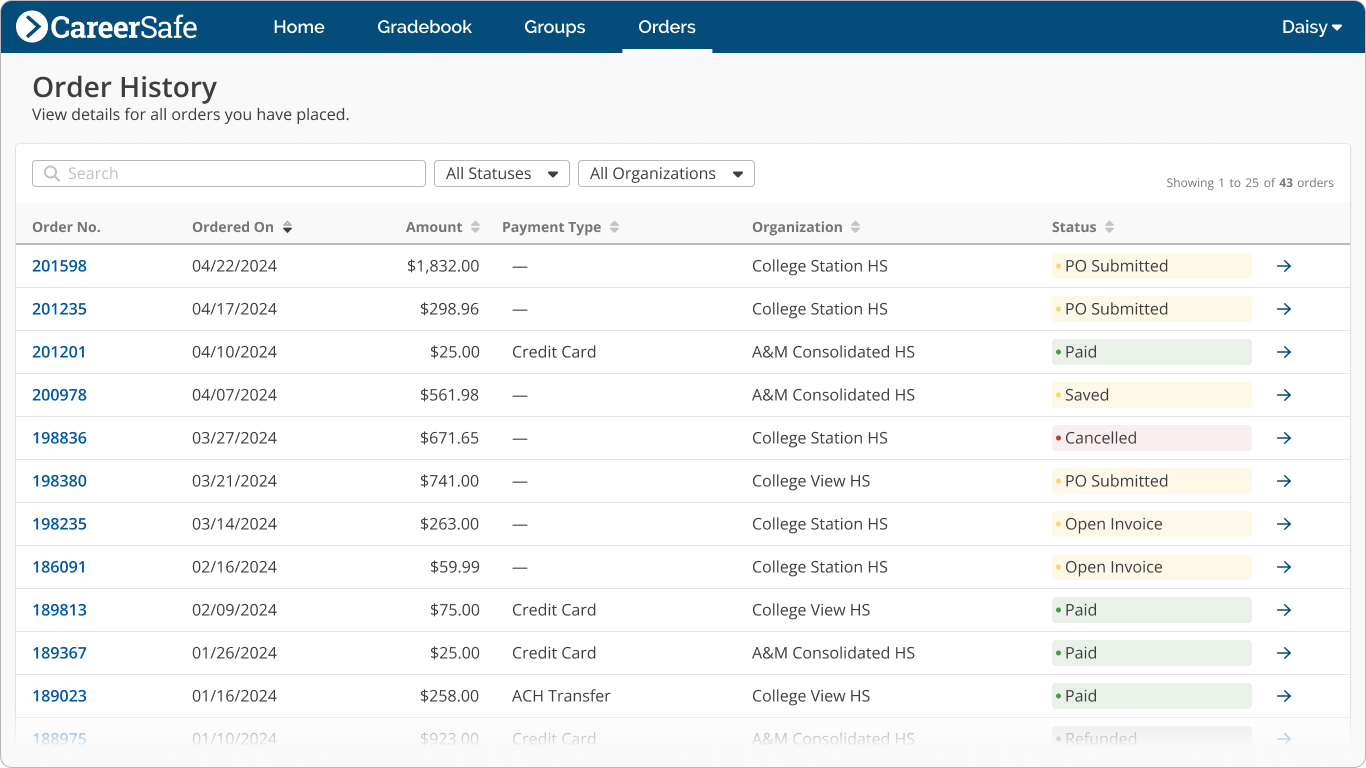This screenshot has width=1366, height=768.
Task: Sort orders by the Ordered On column arrows
Action: point(287,227)
